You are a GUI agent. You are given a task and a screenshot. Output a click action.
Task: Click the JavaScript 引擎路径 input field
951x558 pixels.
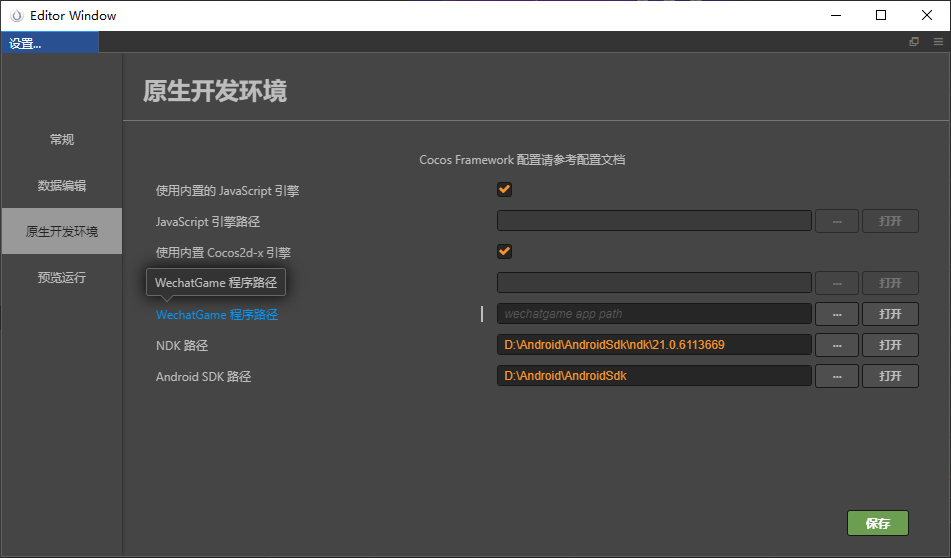tap(654, 221)
